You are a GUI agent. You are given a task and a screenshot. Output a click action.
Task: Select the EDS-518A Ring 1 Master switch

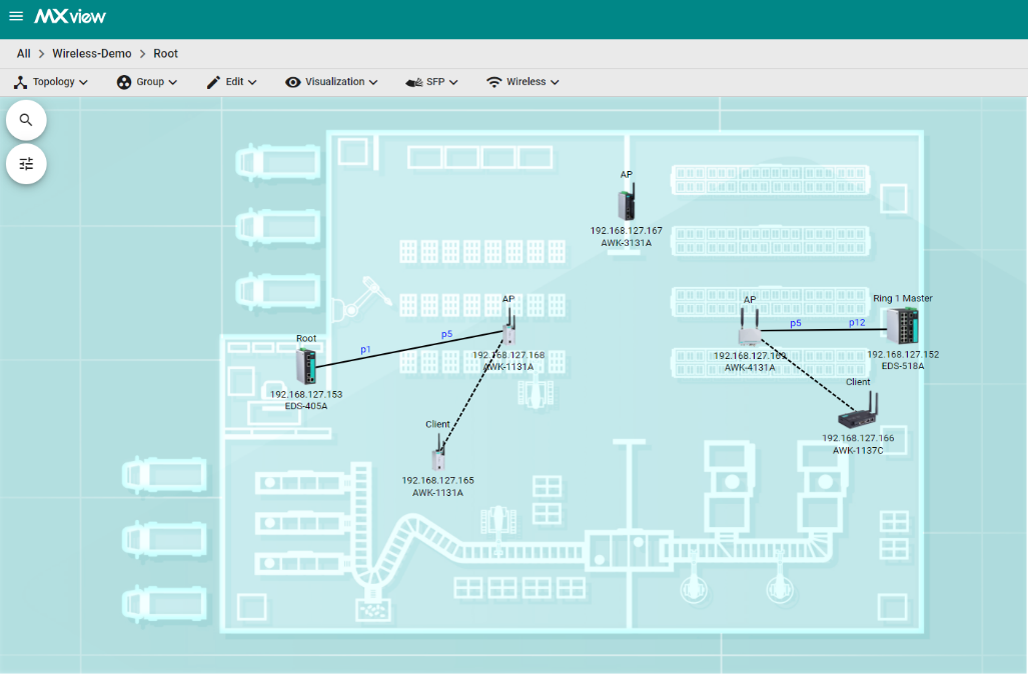[x=903, y=326]
